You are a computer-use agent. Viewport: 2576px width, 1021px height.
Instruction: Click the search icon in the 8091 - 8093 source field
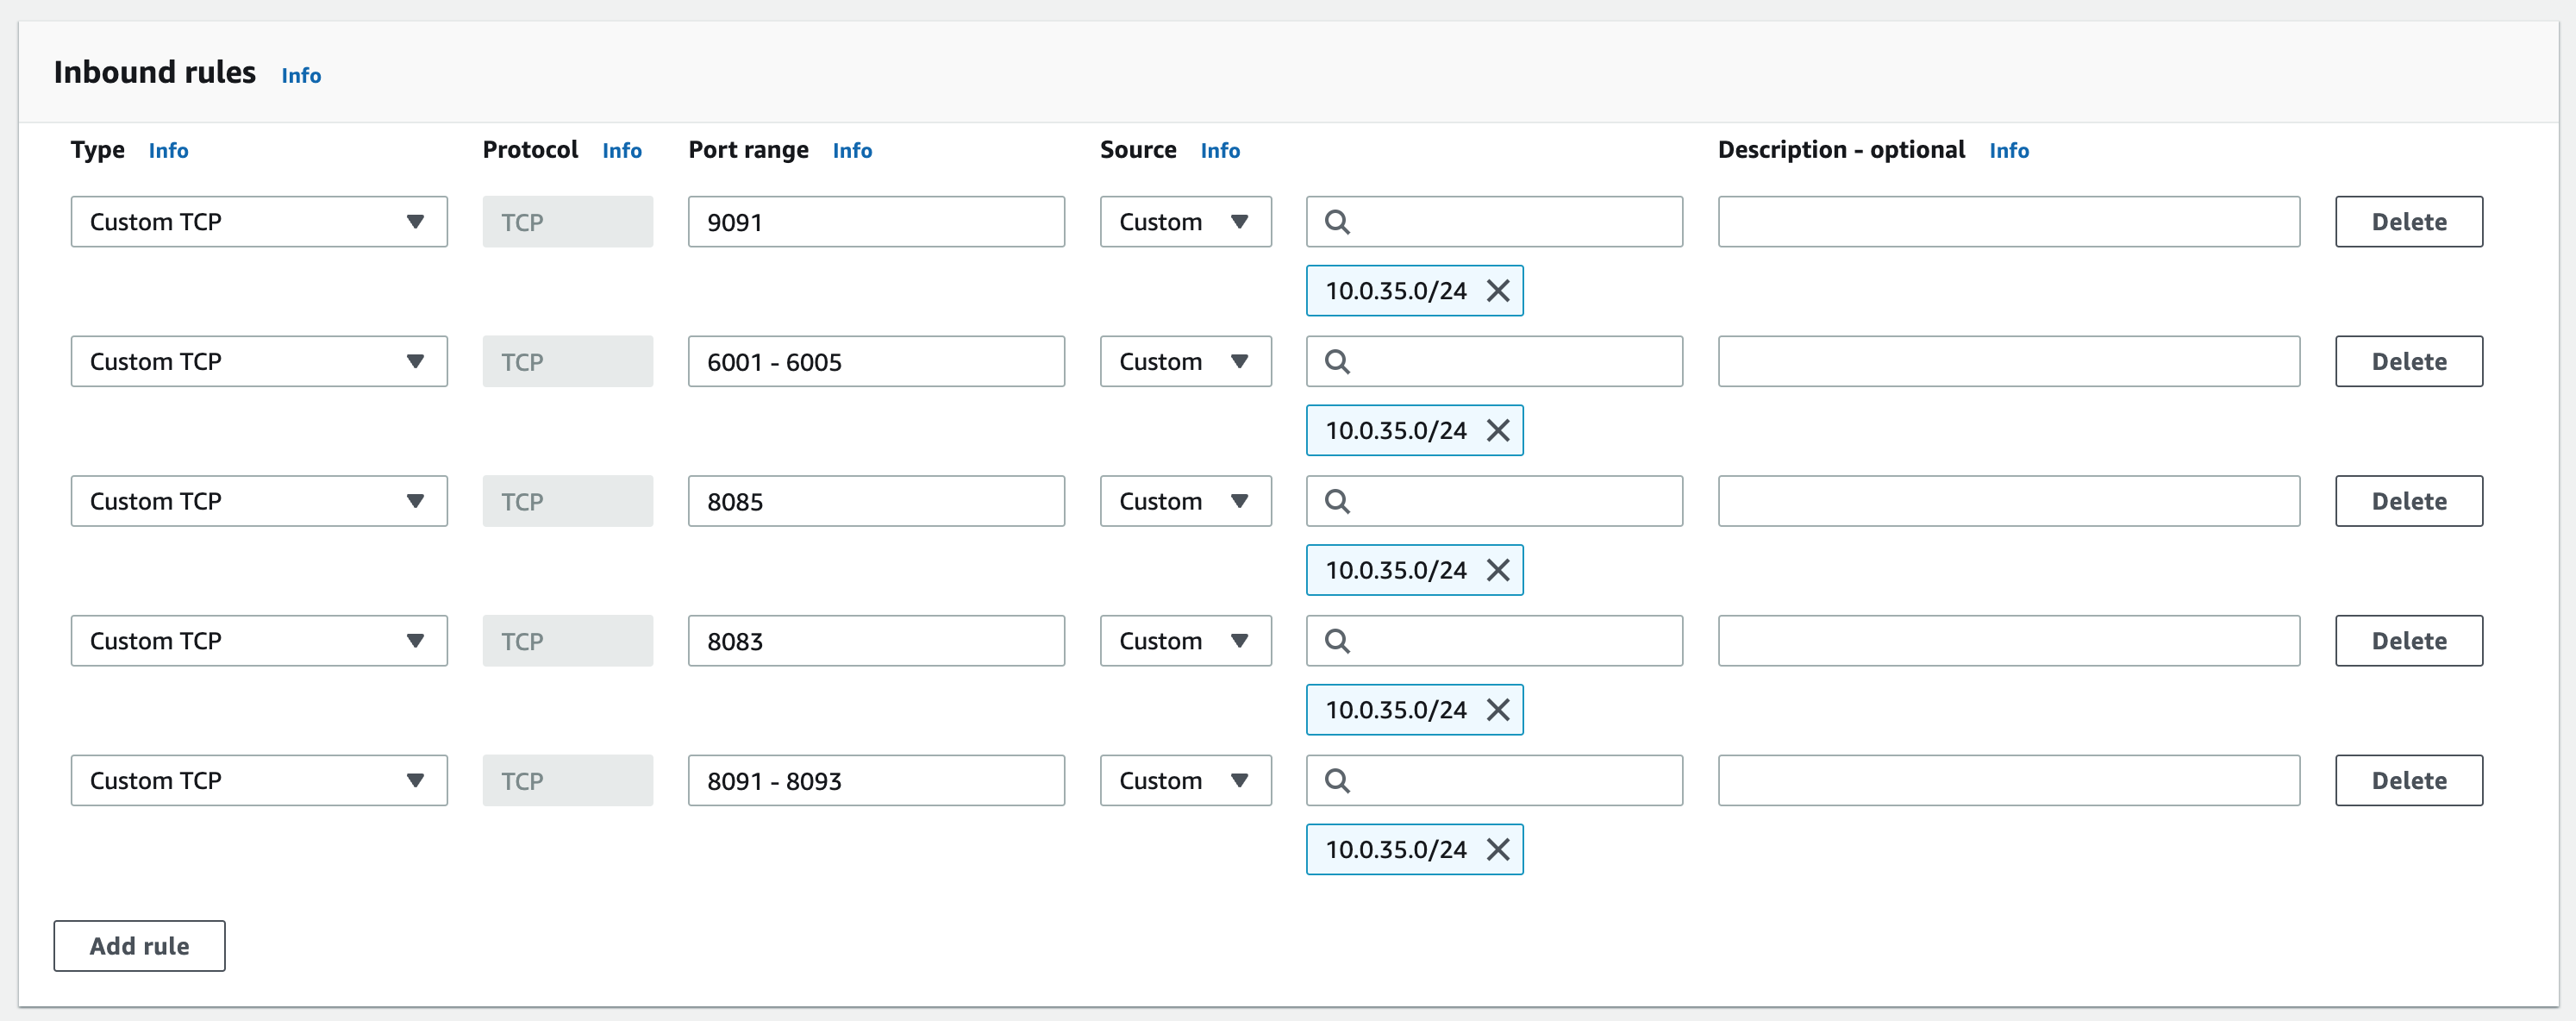tap(1337, 781)
